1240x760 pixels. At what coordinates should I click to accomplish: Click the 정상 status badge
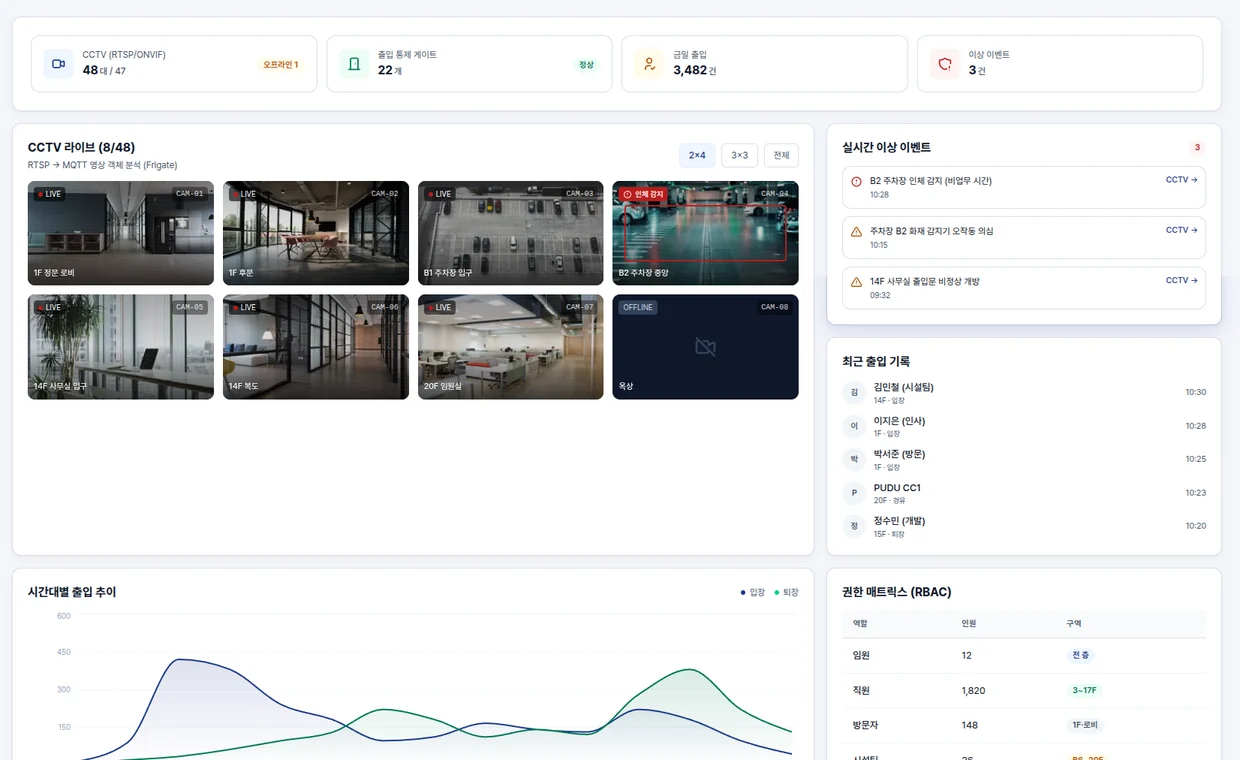(x=586, y=65)
